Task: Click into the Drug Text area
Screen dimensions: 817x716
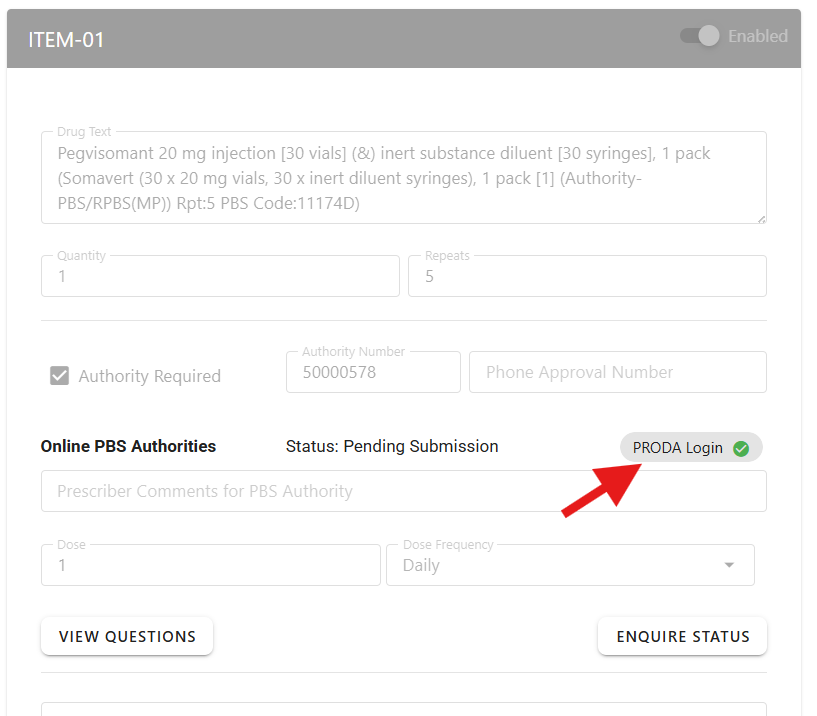Action: pos(400,178)
